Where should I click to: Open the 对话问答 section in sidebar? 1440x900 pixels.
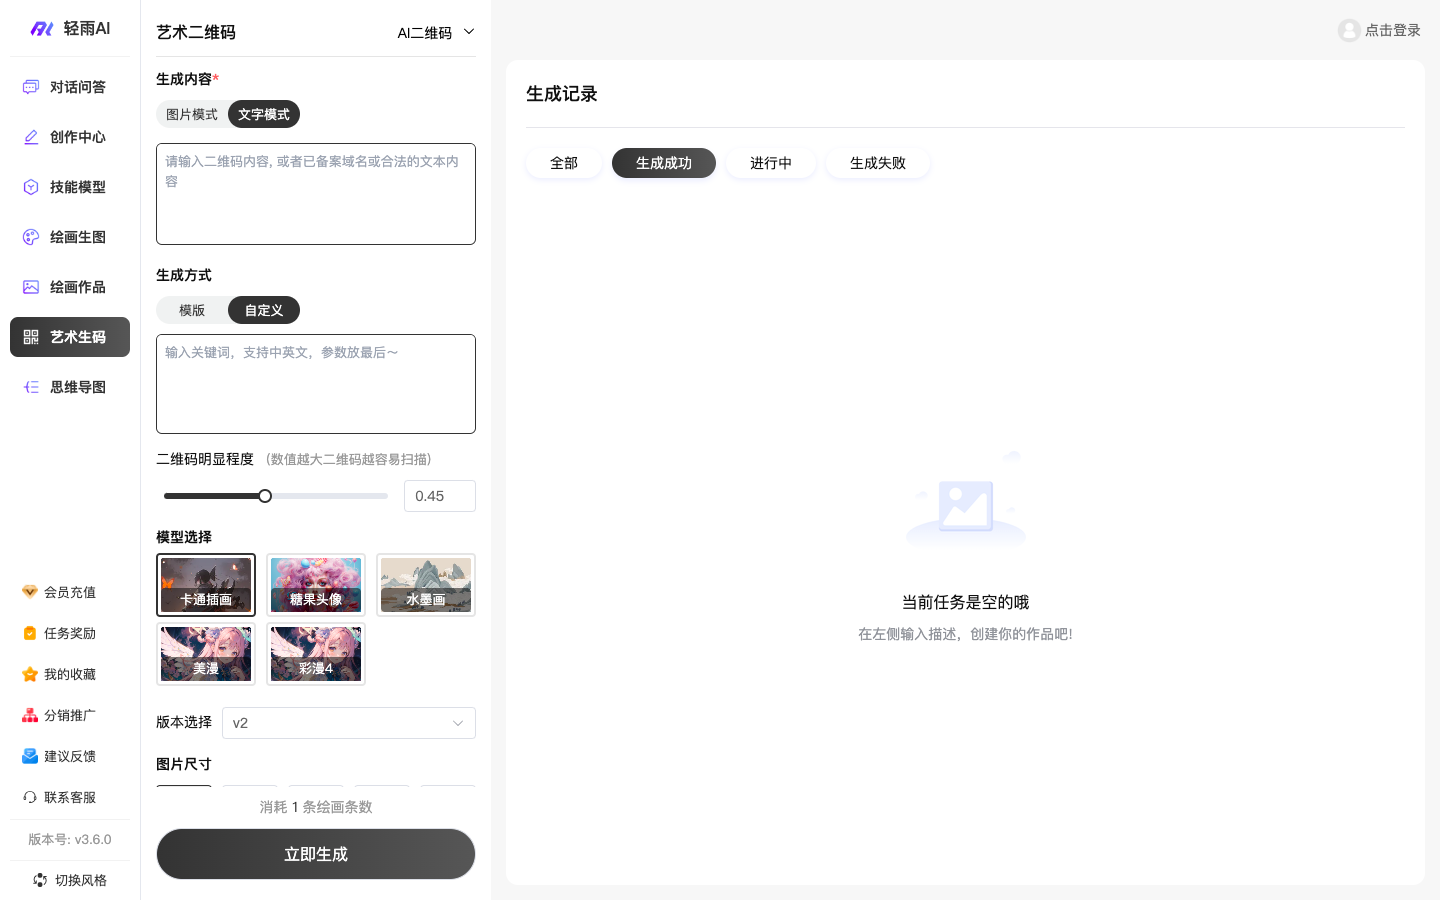pyautogui.click(x=70, y=87)
